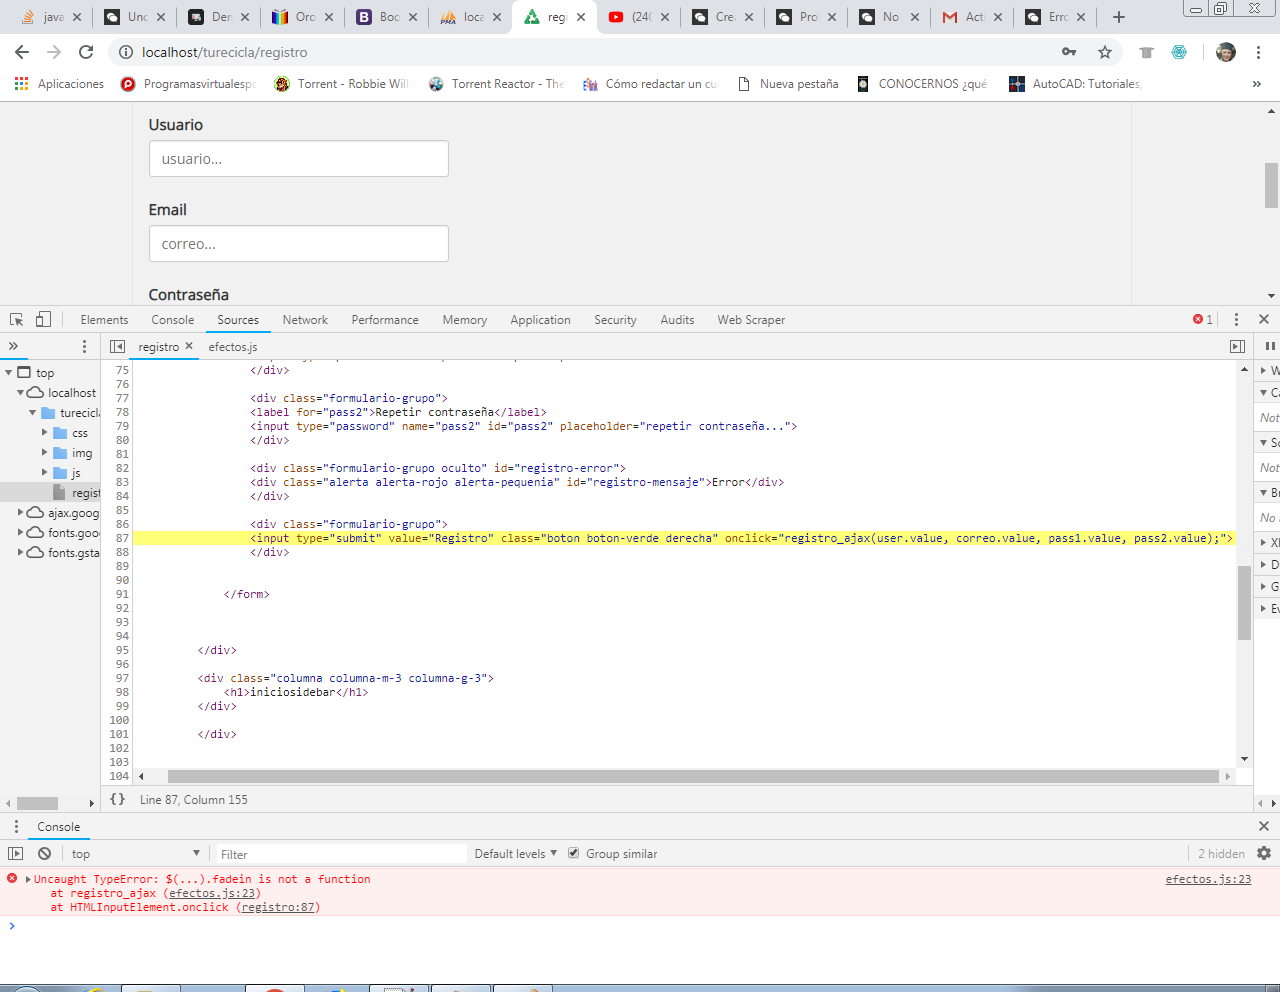Open the console settings gear
Screen dimensions: 1280x992
tap(1264, 853)
